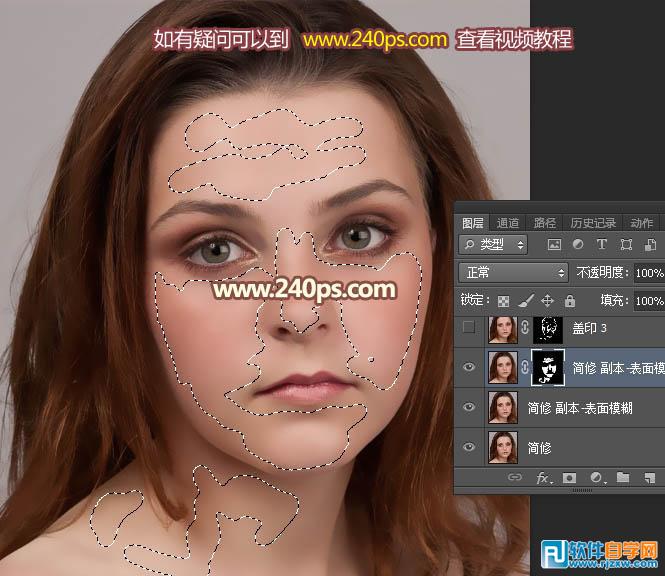665x576 pixels.
Task: Create new group folder icon
Action: (623, 478)
